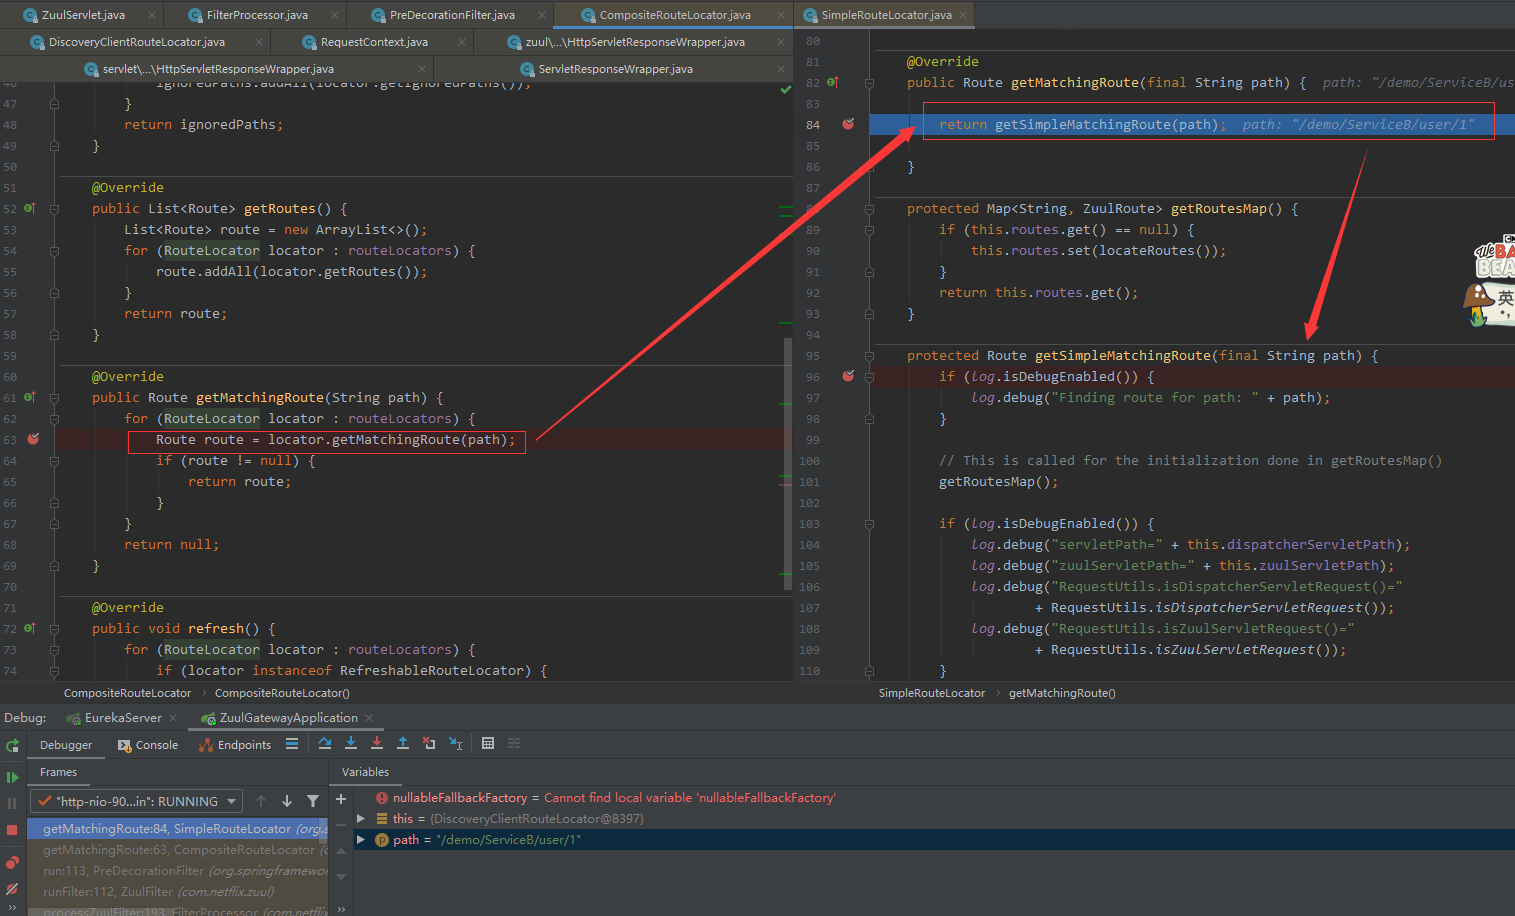Click the EurekaServer debug session tab
Screen dimensions: 1515x916
122,718
